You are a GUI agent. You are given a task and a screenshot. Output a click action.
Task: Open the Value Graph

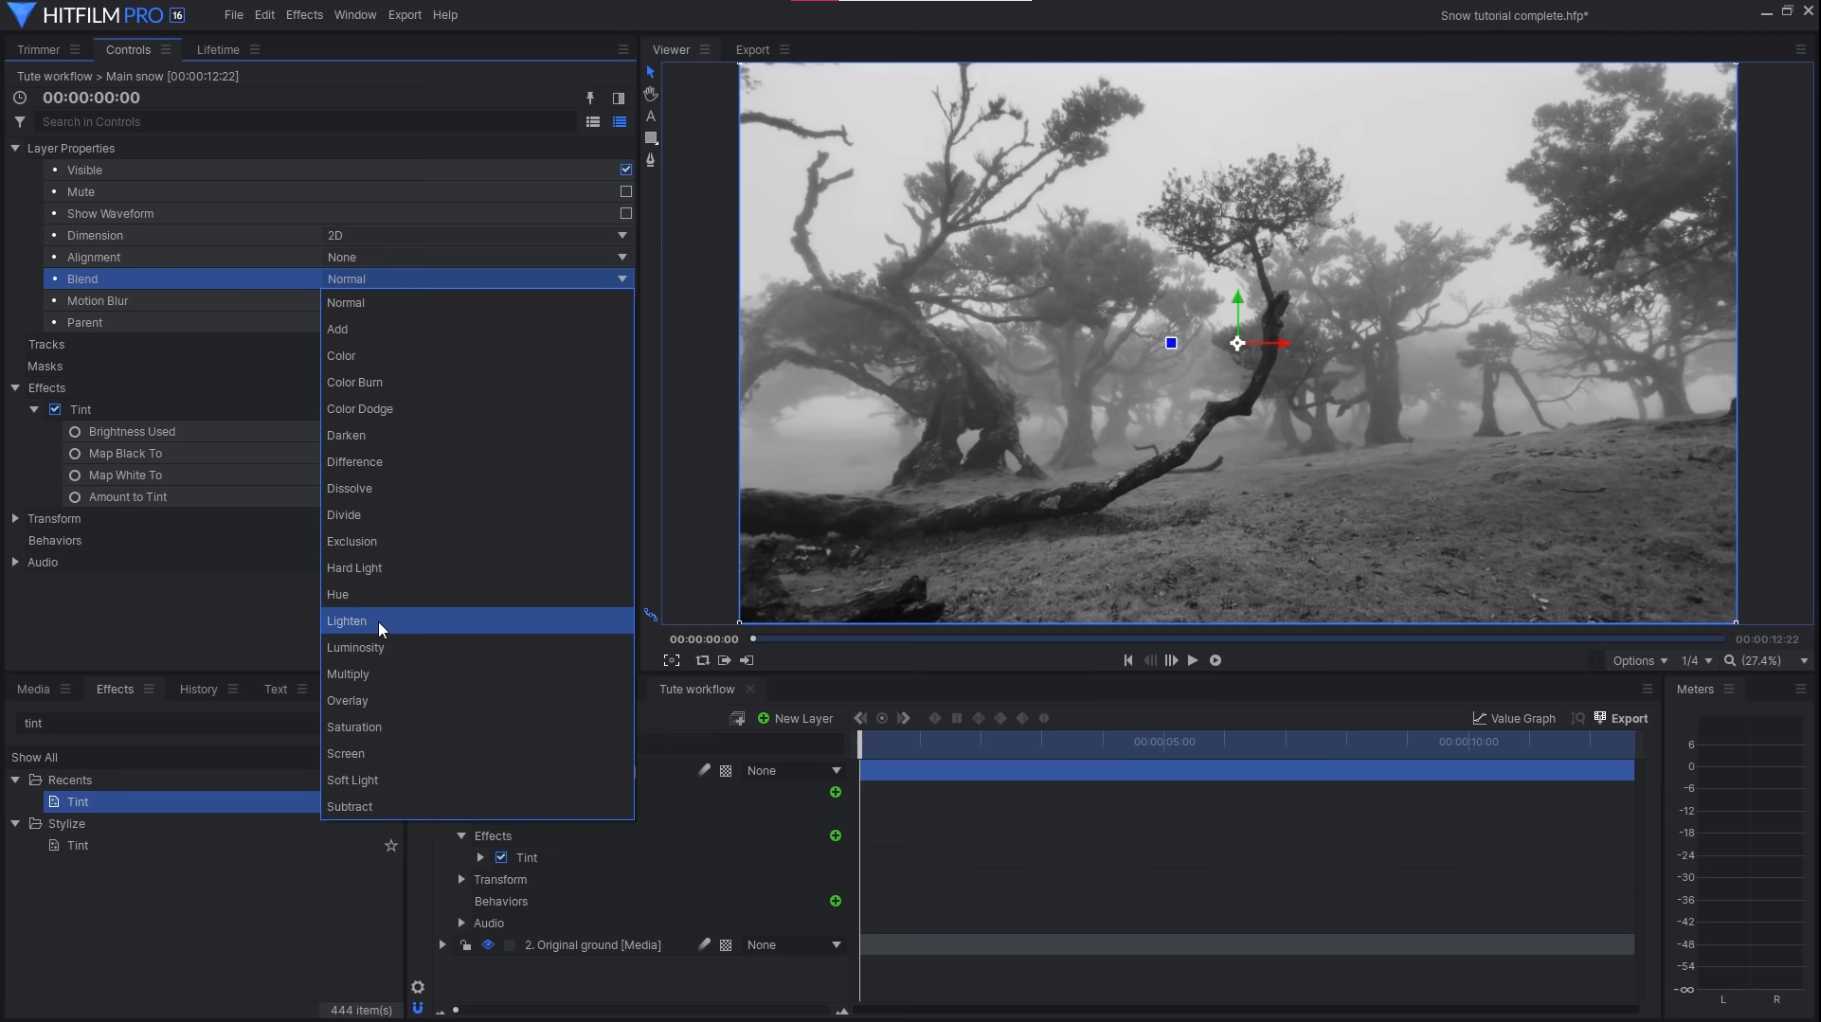(x=1514, y=719)
